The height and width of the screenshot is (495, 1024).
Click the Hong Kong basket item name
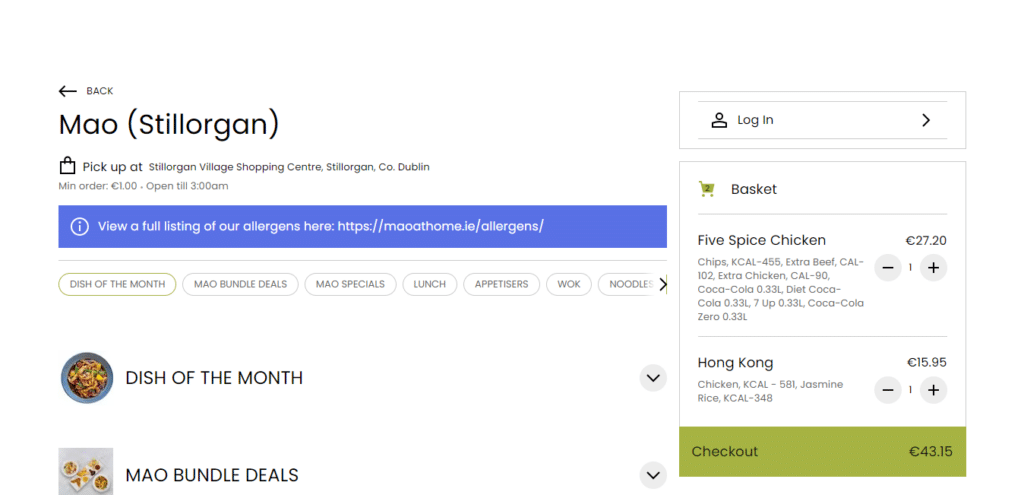click(735, 363)
